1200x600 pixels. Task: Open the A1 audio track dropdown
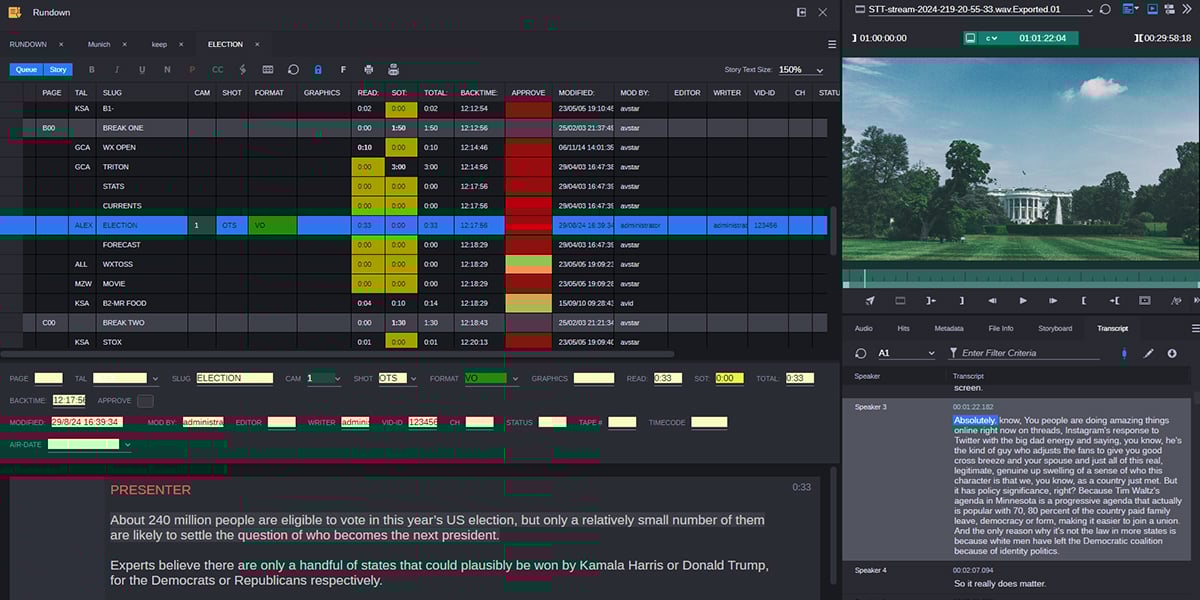click(x=906, y=353)
